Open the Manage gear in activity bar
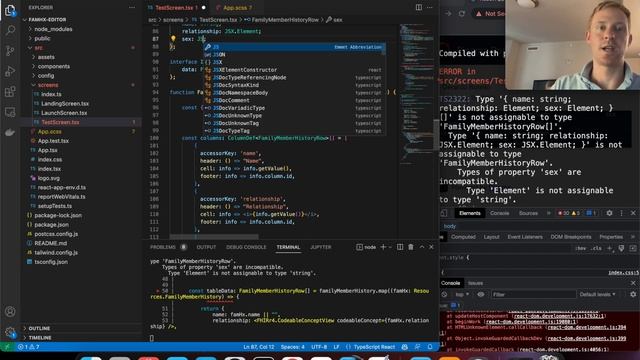The width and height of the screenshot is (640, 360). pos(10,332)
